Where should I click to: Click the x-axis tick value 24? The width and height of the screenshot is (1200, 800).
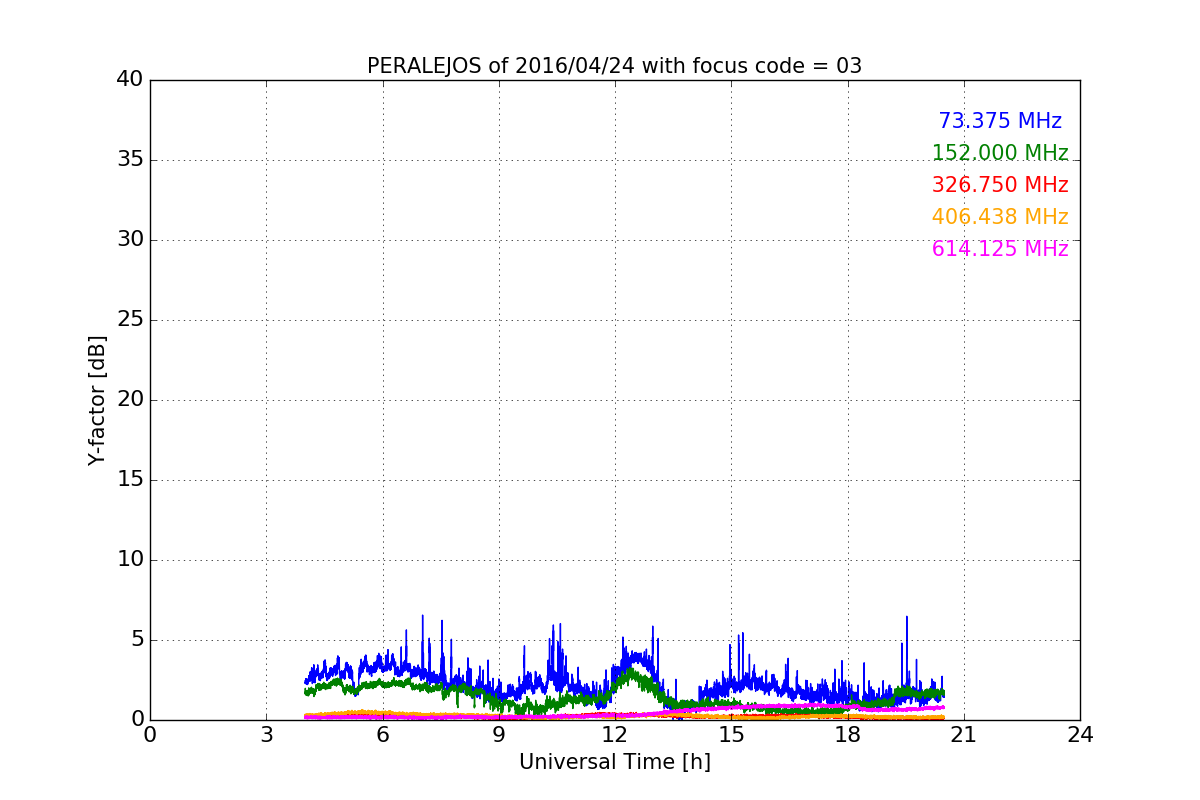1080,735
